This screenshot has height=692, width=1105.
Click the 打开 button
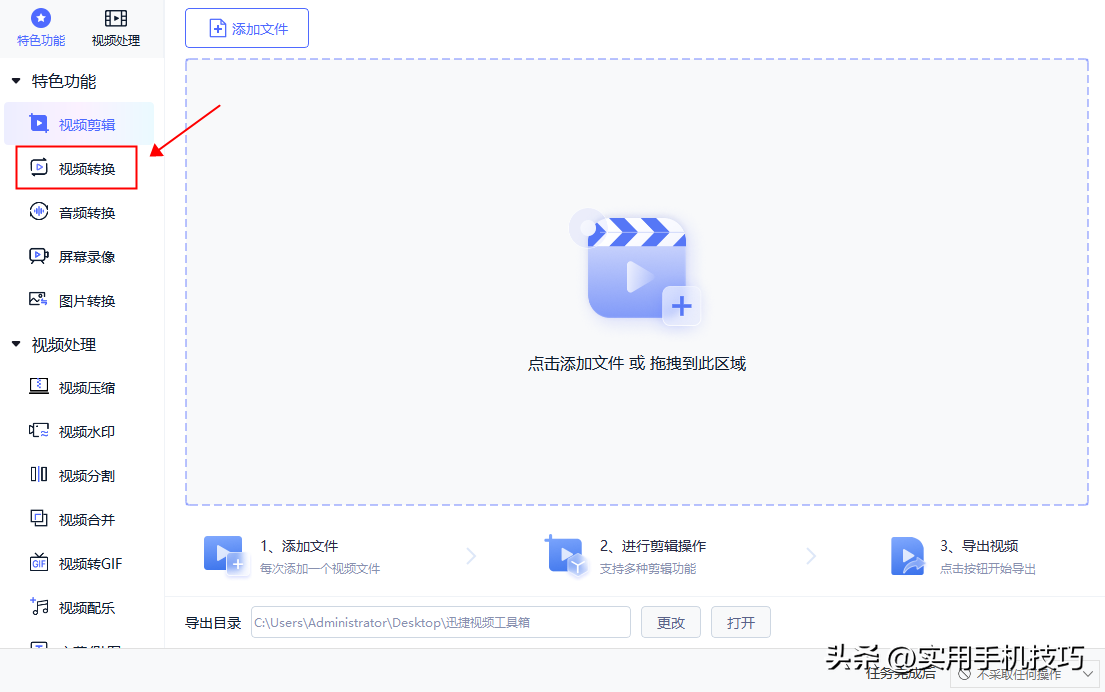(741, 622)
